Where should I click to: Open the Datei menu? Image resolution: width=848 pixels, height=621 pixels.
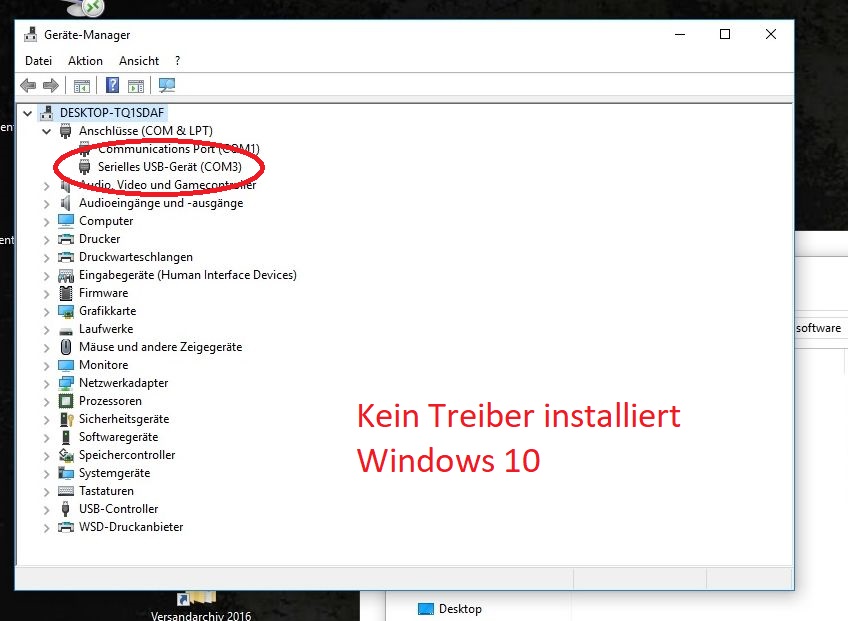tap(38, 61)
